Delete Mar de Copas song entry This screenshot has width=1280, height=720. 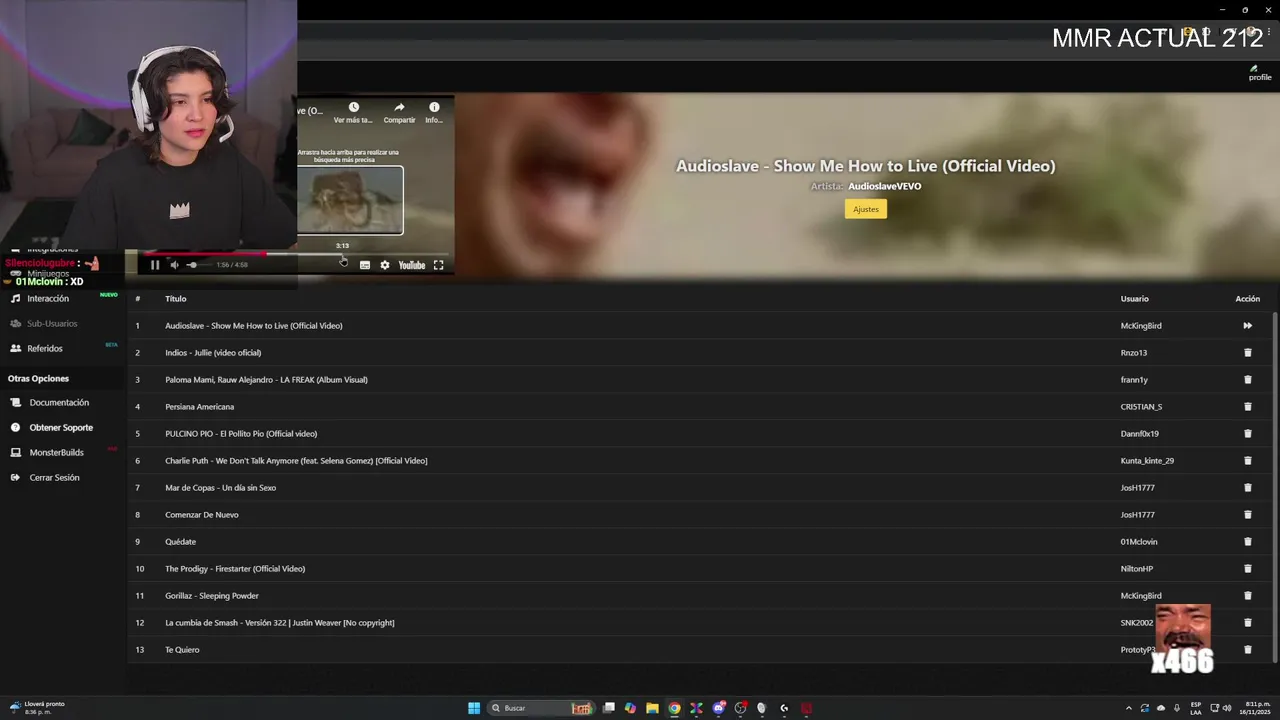[x=1247, y=487]
